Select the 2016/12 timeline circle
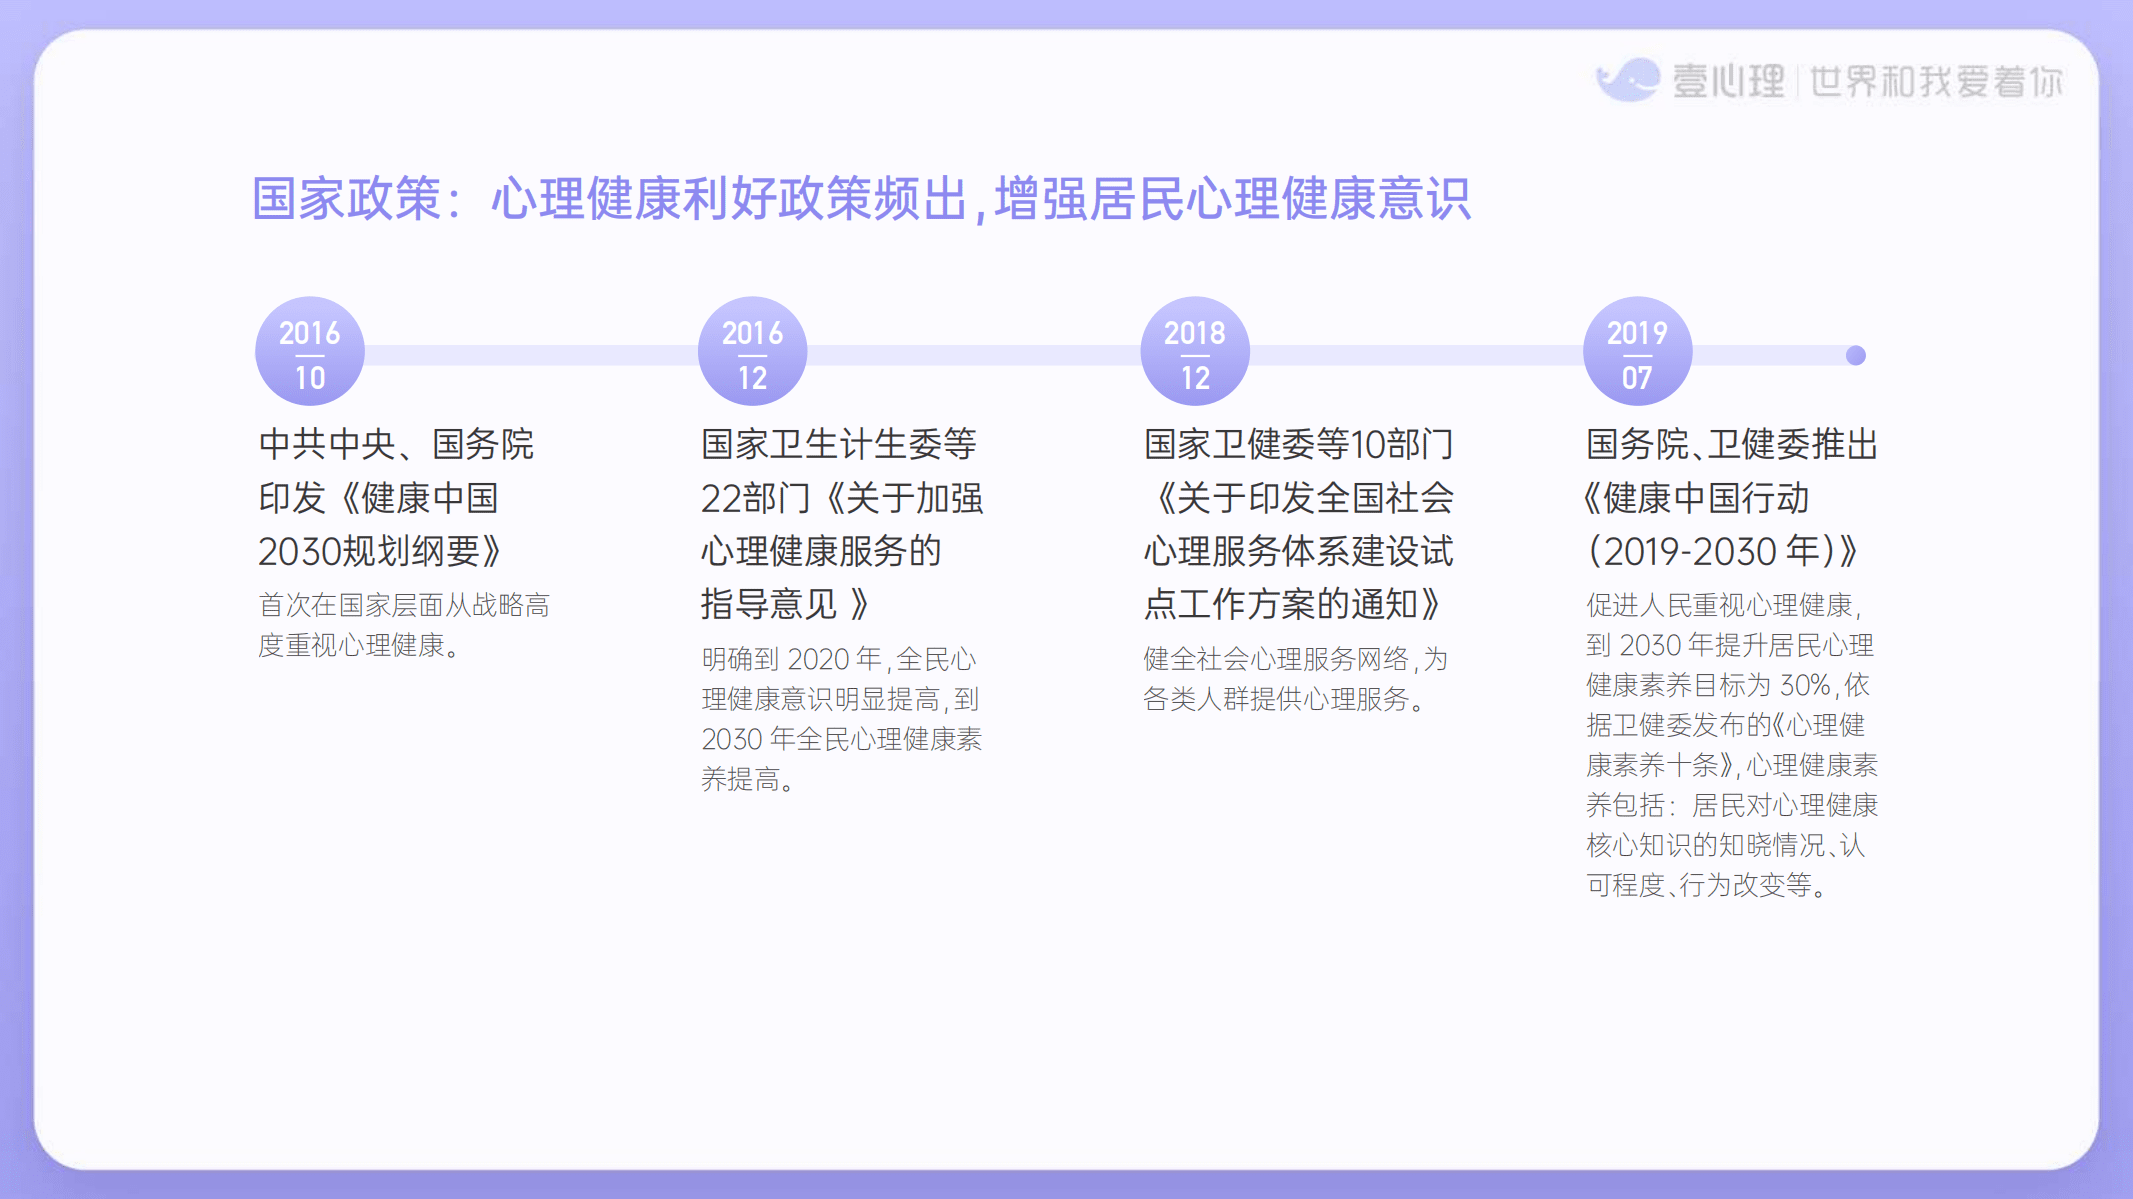Viewport: 2133px width, 1199px height. tap(752, 351)
